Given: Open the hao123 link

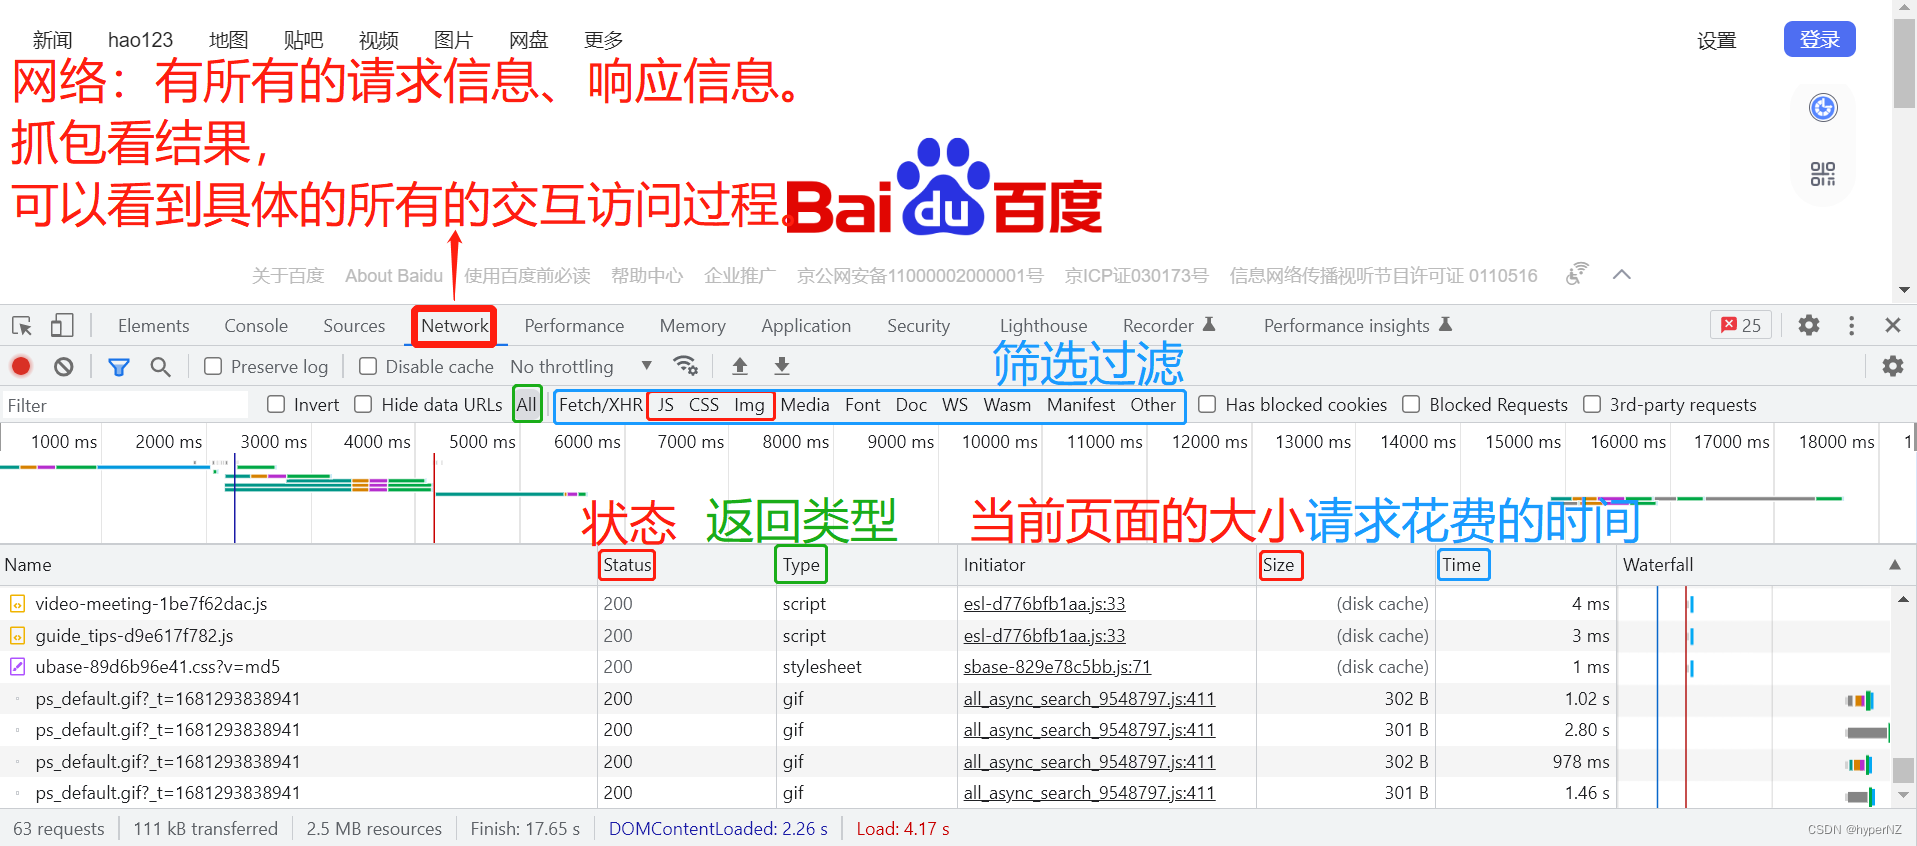Looking at the screenshot, I should coord(140,40).
